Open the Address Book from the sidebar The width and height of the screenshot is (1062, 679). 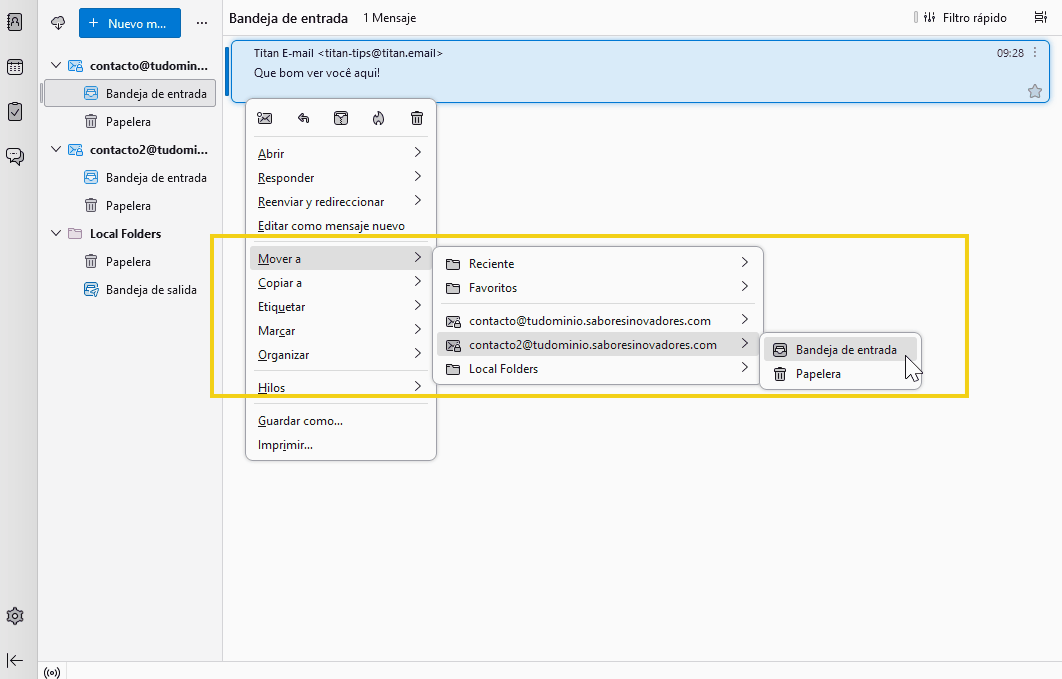15,22
